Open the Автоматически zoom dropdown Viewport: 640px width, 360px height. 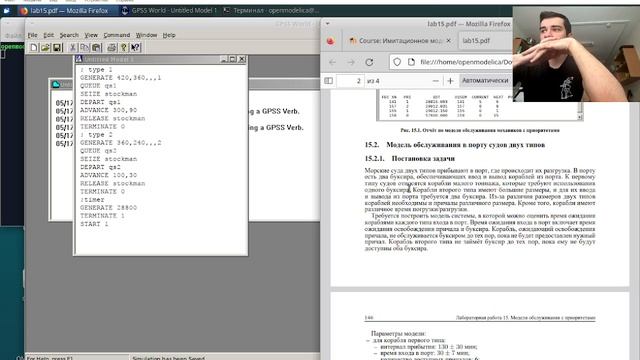tap(485, 81)
